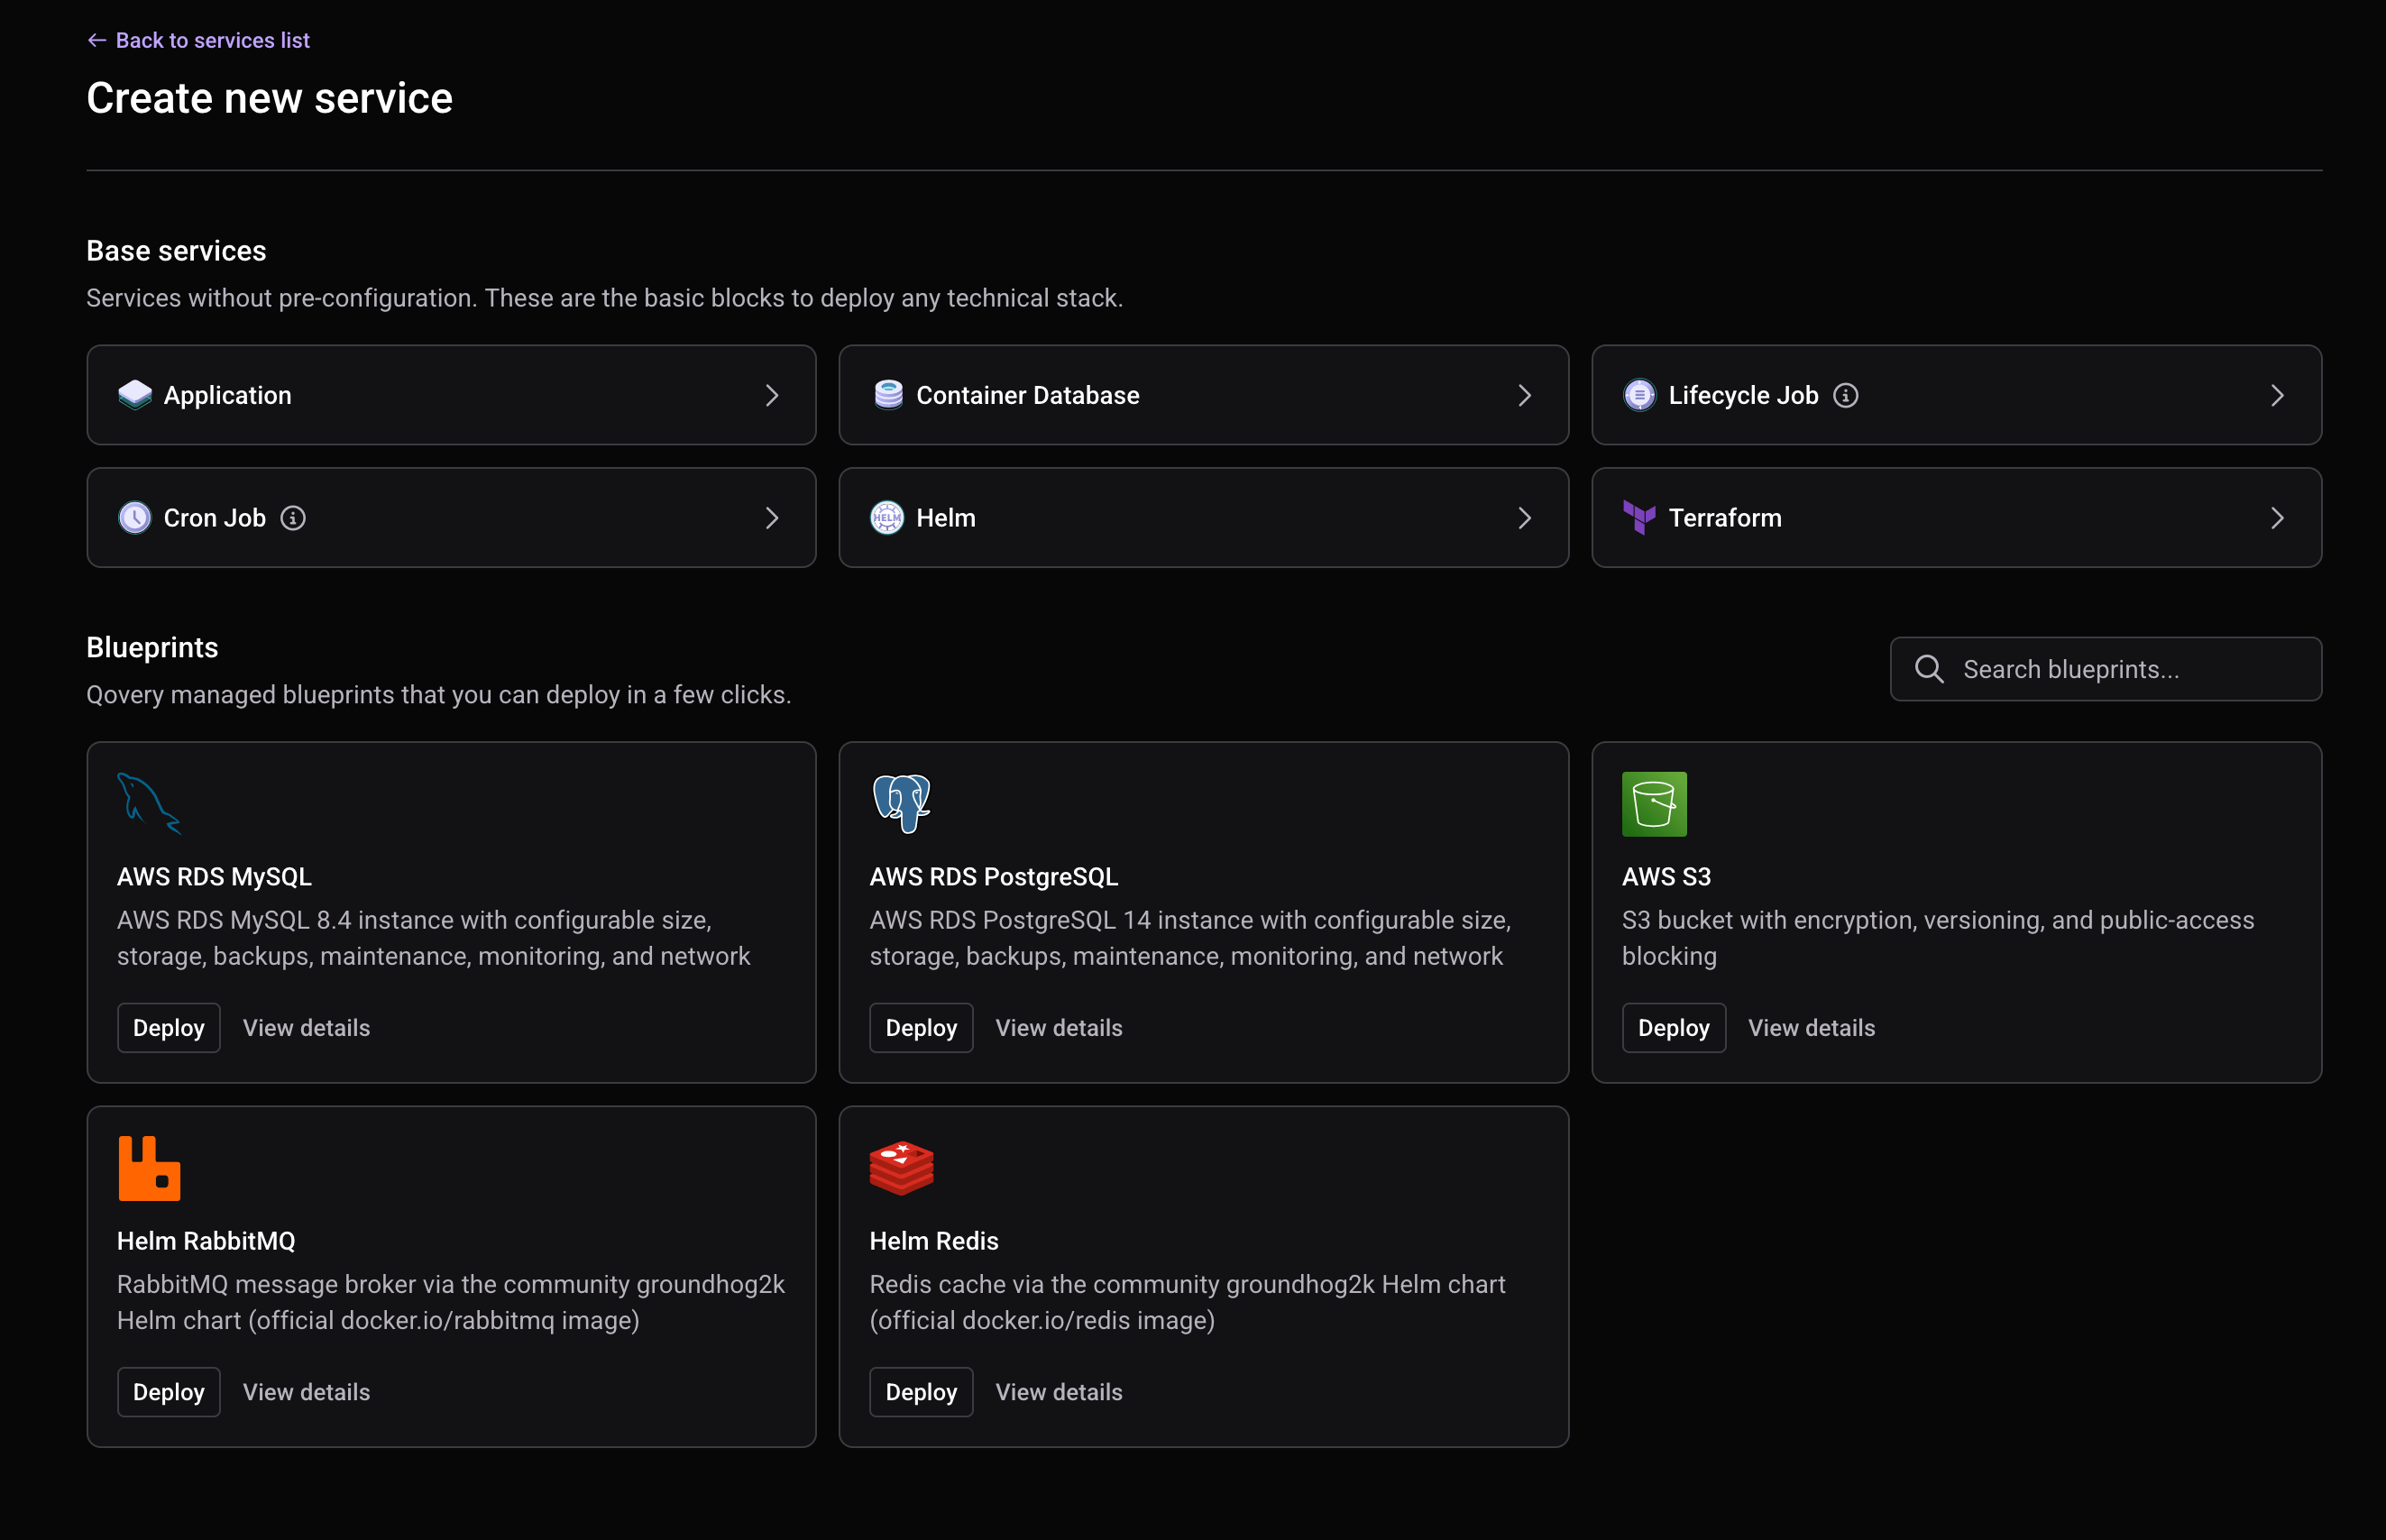Click the RabbitMQ orange logo
2386x1540 pixels.
(149, 1168)
